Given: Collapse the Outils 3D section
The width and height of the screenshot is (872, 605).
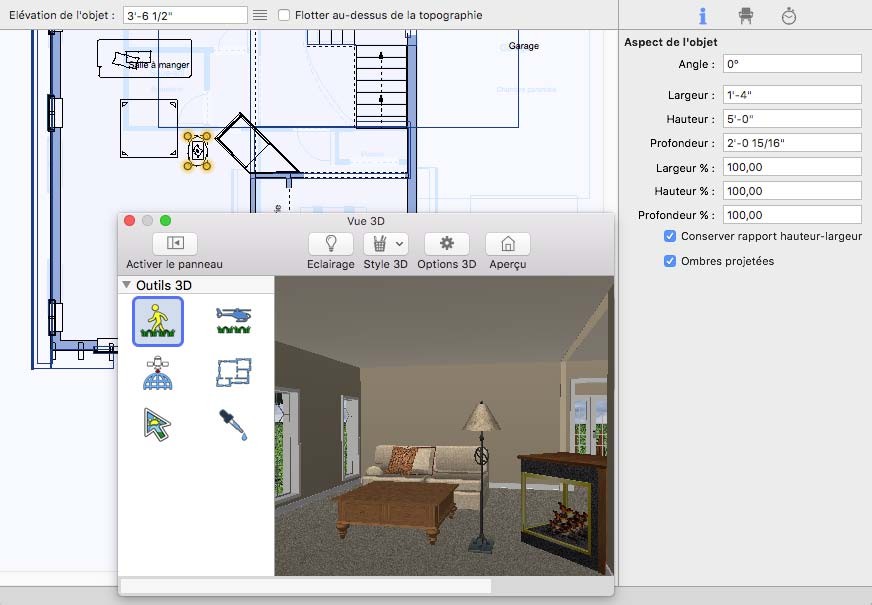Looking at the screenshot, I should click(x=126, y=285).
